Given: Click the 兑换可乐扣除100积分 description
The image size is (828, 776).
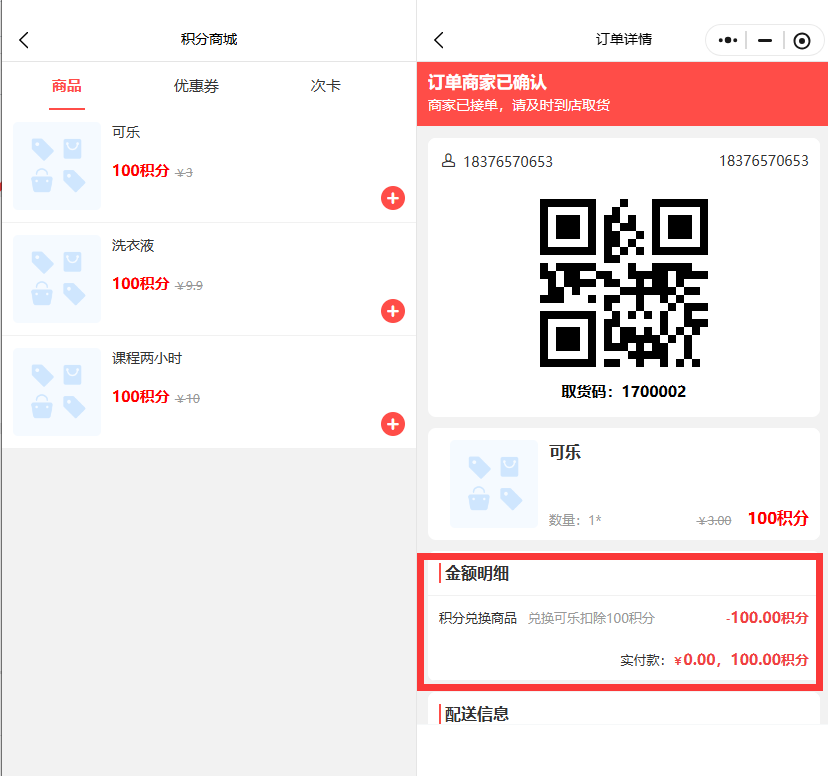Looking at the screenshot, I should pos(591,618).
